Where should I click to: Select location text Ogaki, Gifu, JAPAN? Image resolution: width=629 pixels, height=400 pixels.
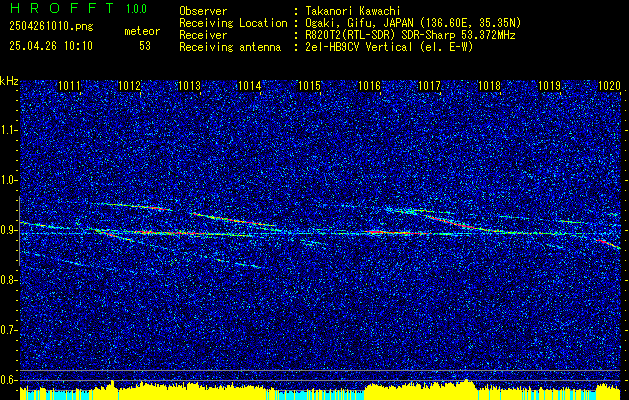[x=358, y=23]
